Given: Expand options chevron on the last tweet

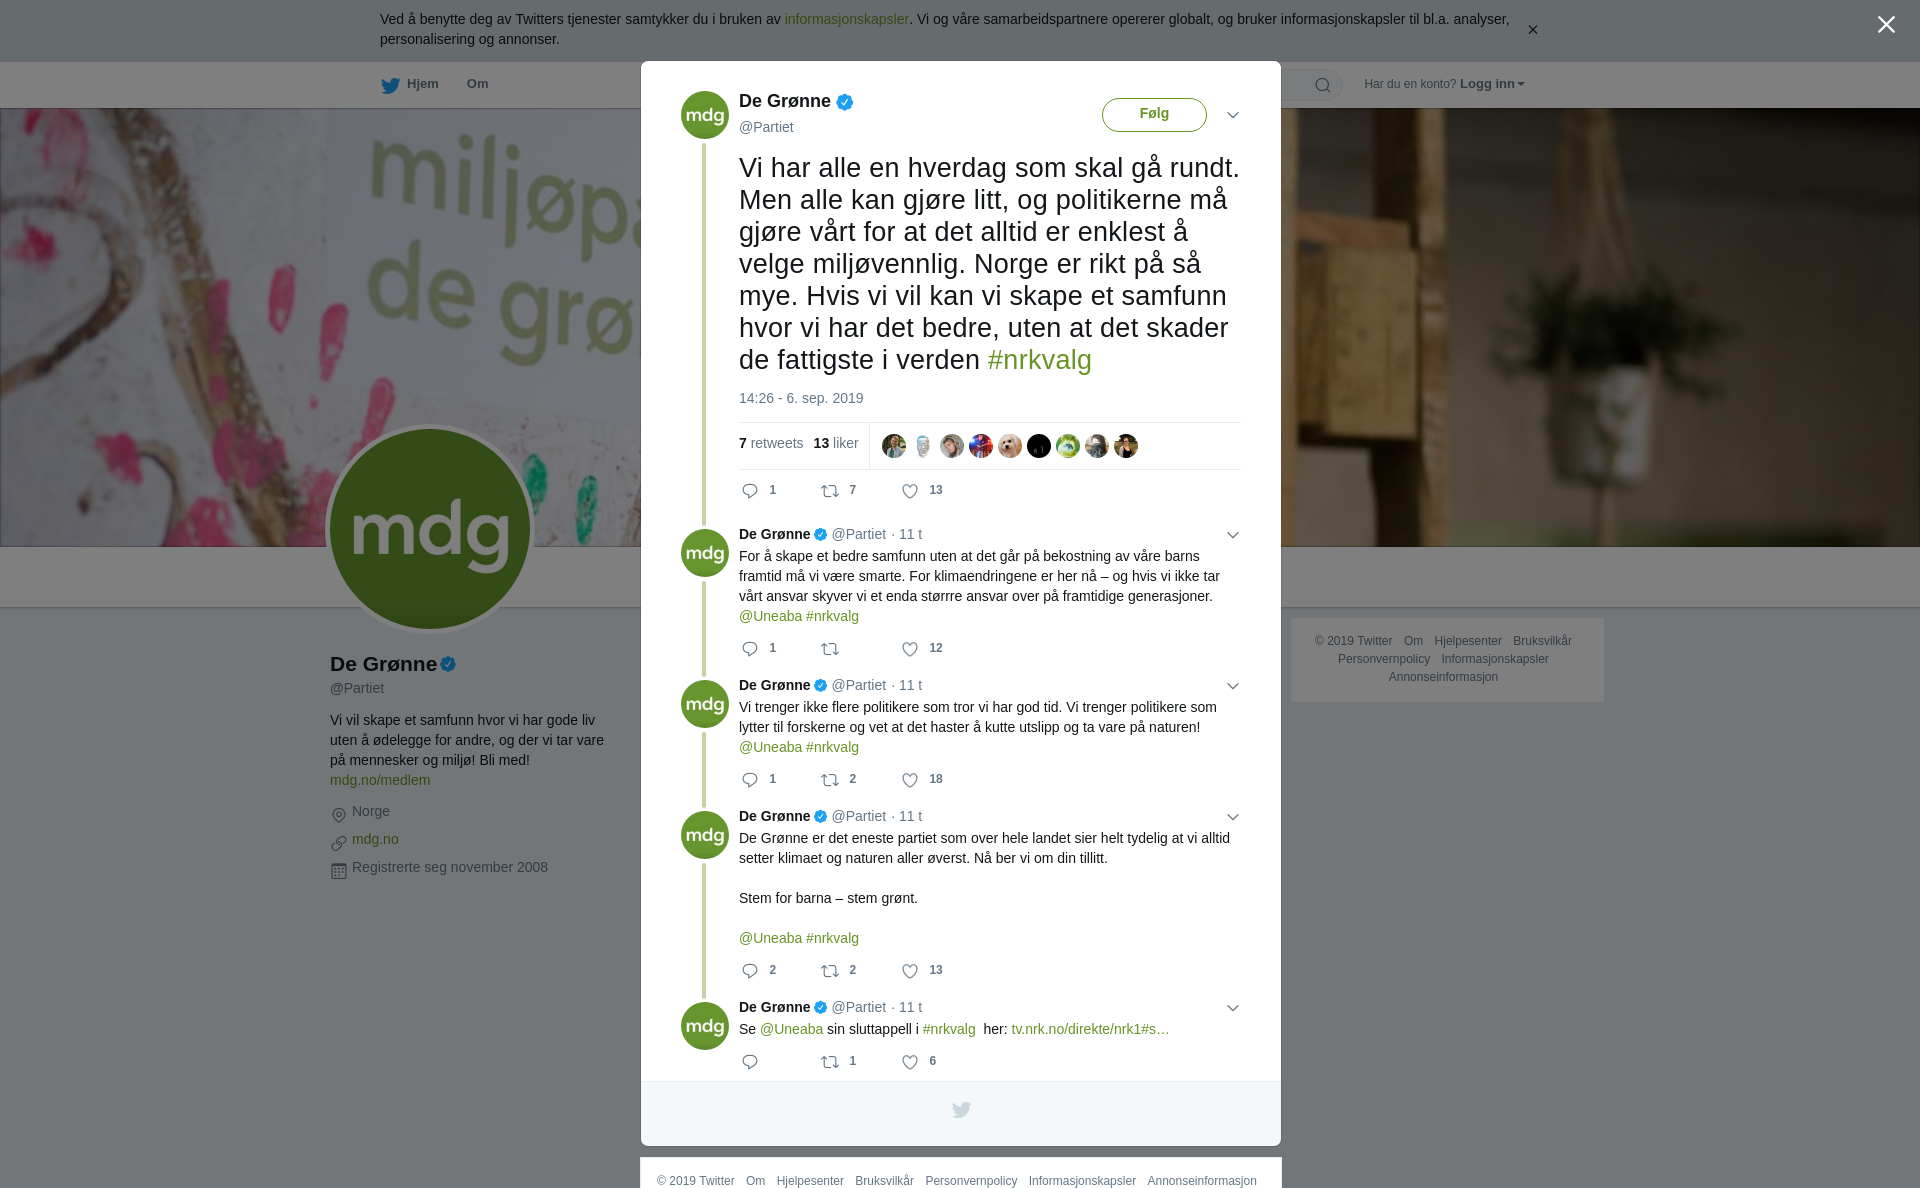Looking at the screenshot, I should coord(1233,1008).
